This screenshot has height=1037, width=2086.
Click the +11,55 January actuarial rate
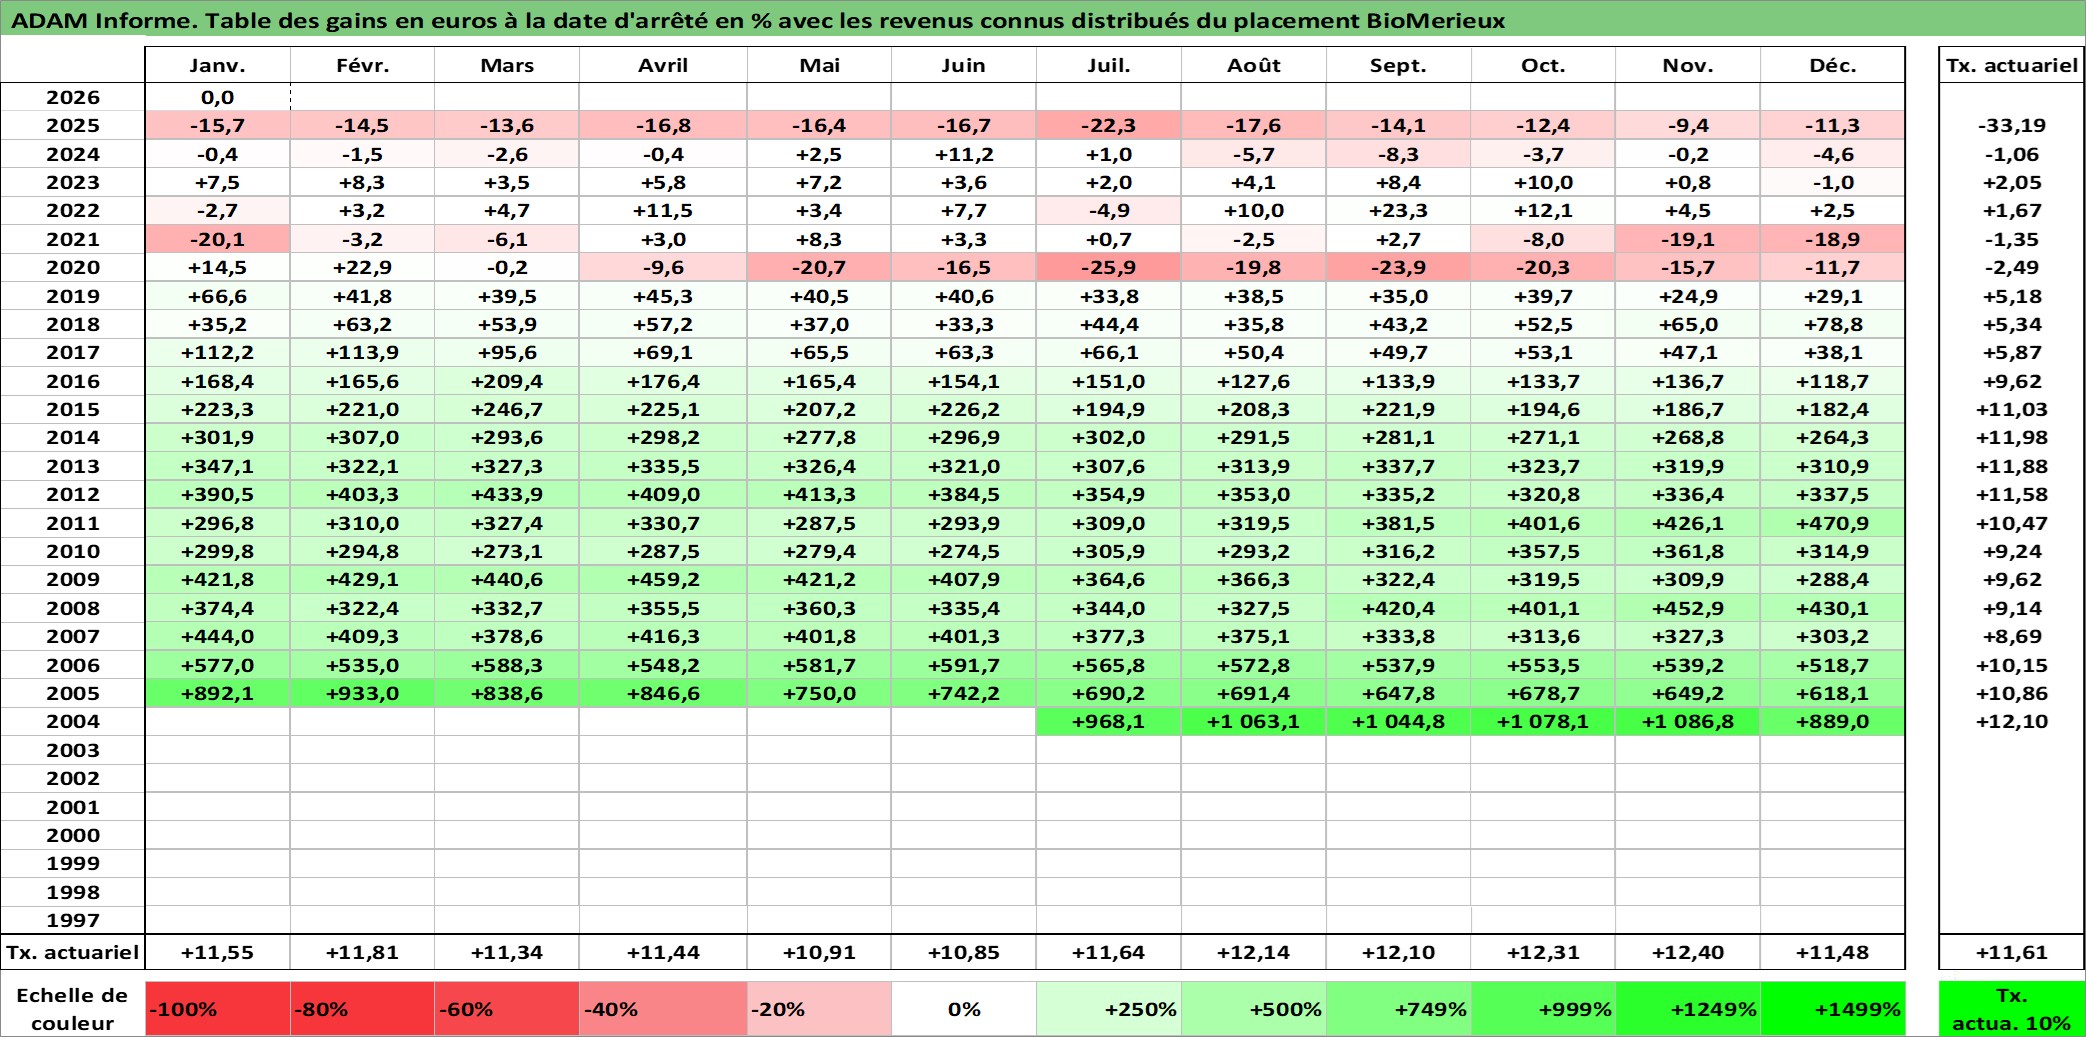pos(218,952)
